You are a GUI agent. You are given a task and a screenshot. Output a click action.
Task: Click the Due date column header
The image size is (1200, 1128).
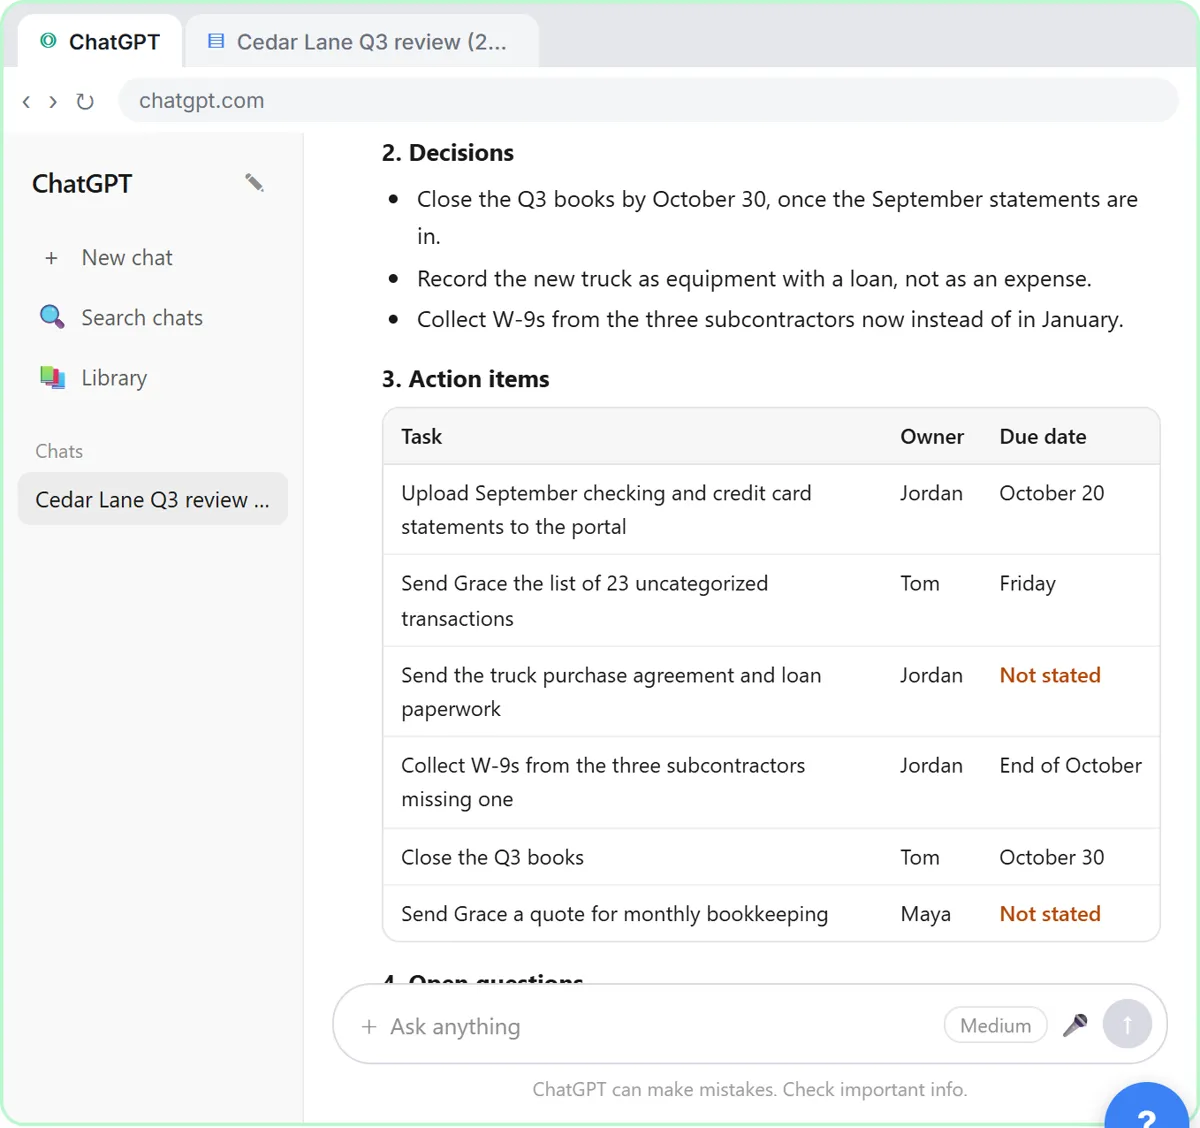(1043, 436)
